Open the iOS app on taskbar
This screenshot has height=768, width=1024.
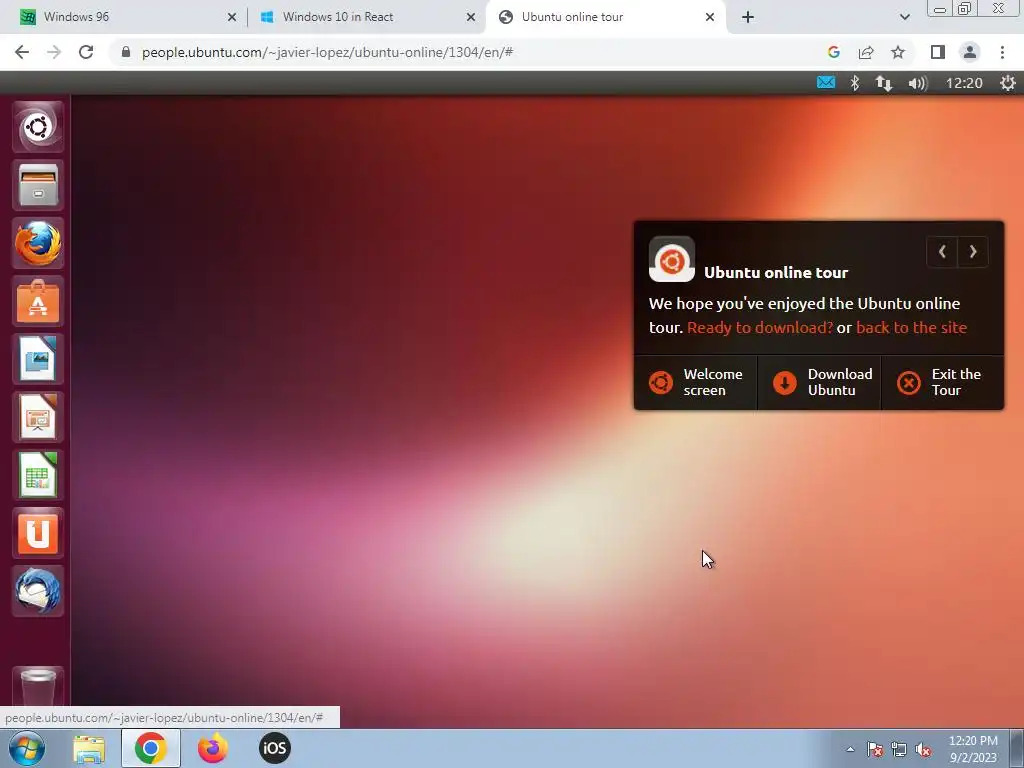click(275, 748)
